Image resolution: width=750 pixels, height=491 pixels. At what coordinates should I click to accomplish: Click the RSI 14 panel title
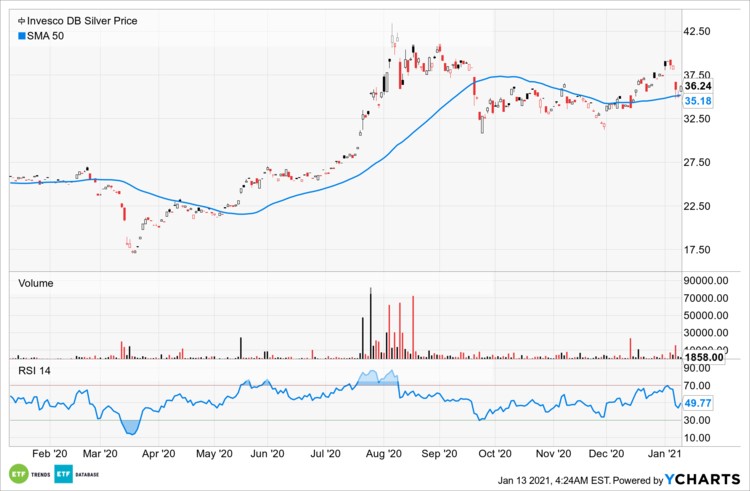click(x=36, y=371)
